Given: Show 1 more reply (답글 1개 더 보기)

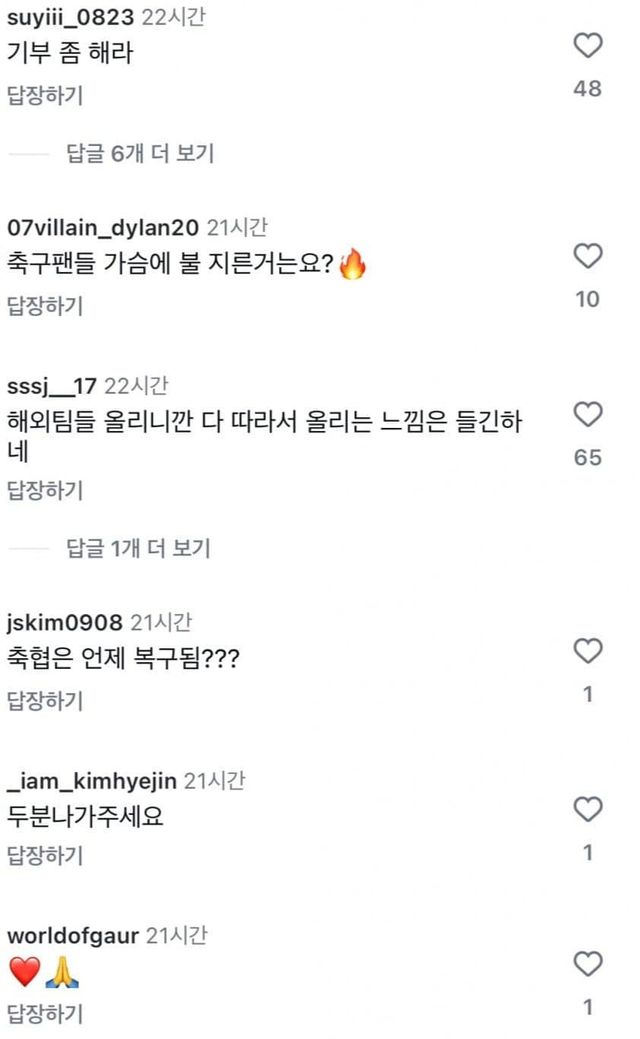Looking at the screenshot, I should pos(140,548).
